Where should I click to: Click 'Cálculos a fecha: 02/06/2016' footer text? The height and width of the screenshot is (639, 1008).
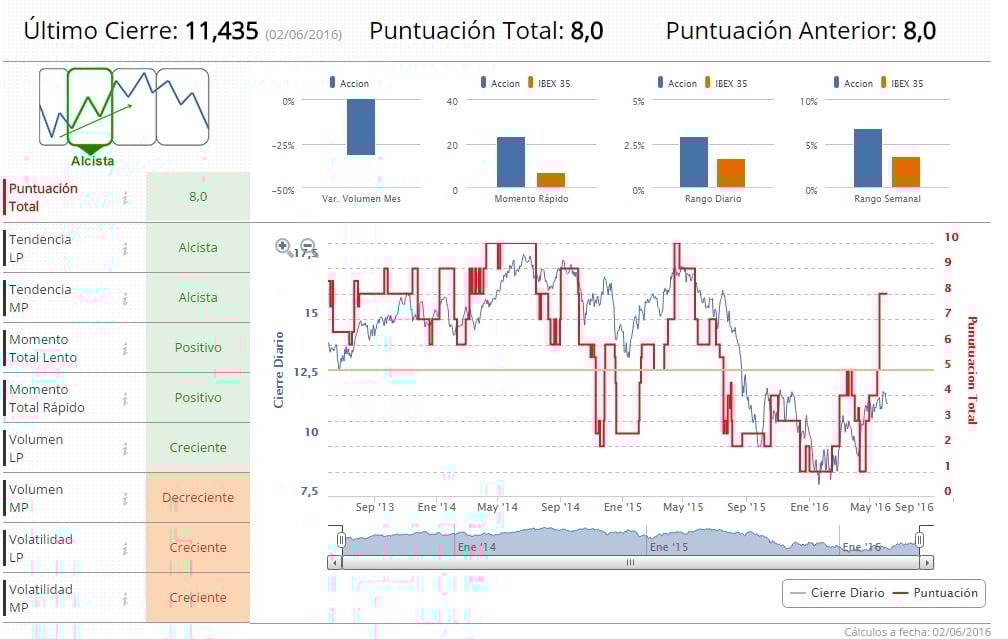[917, 633]
